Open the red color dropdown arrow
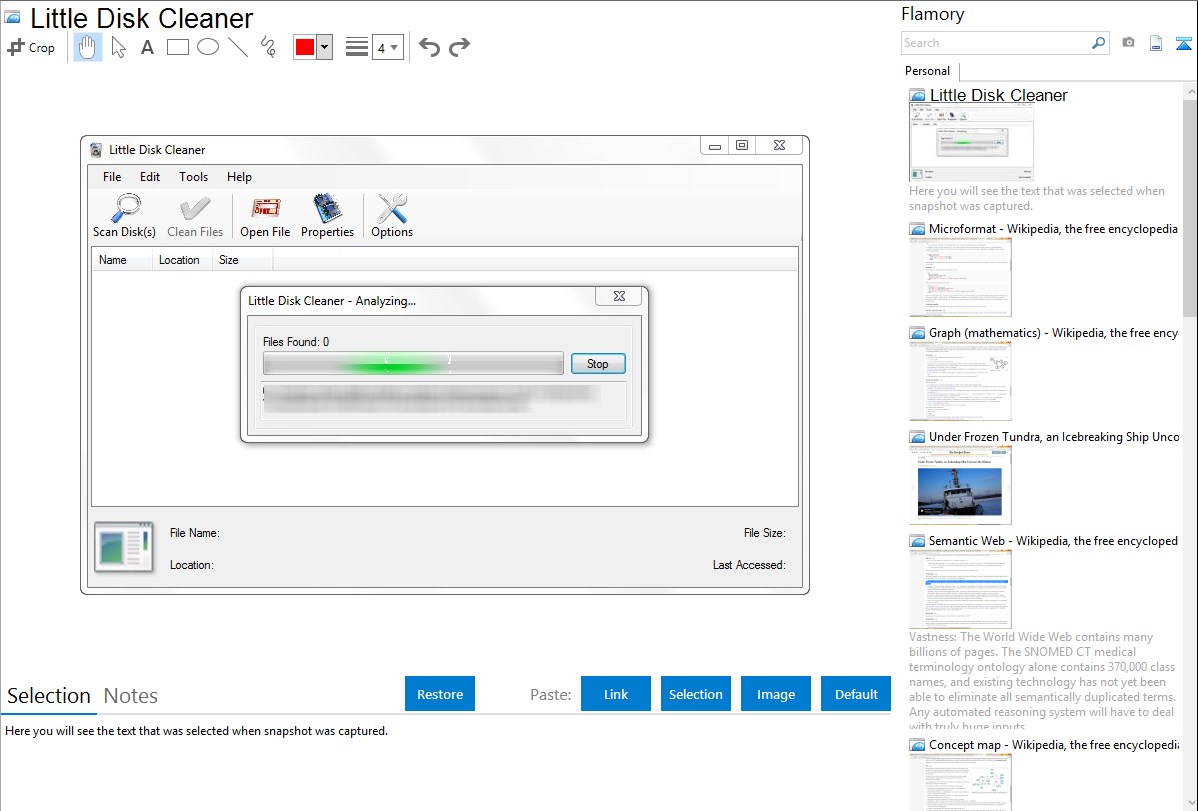 pyautogui.click(x=324, y=47)
